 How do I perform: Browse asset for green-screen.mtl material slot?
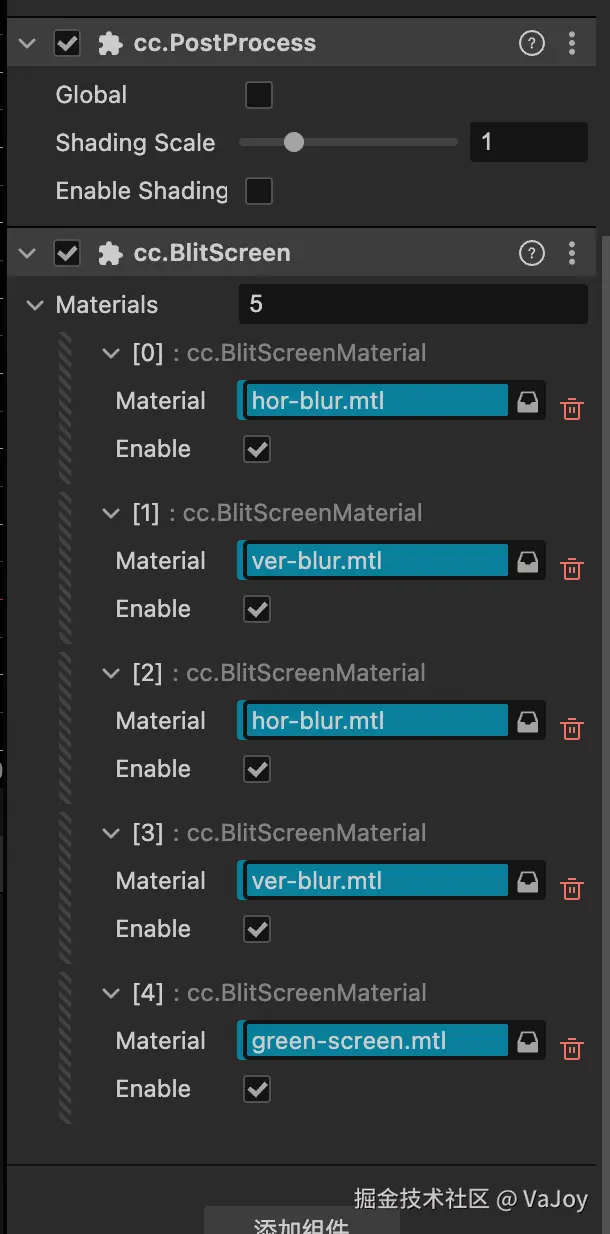tap(527, 1042)
